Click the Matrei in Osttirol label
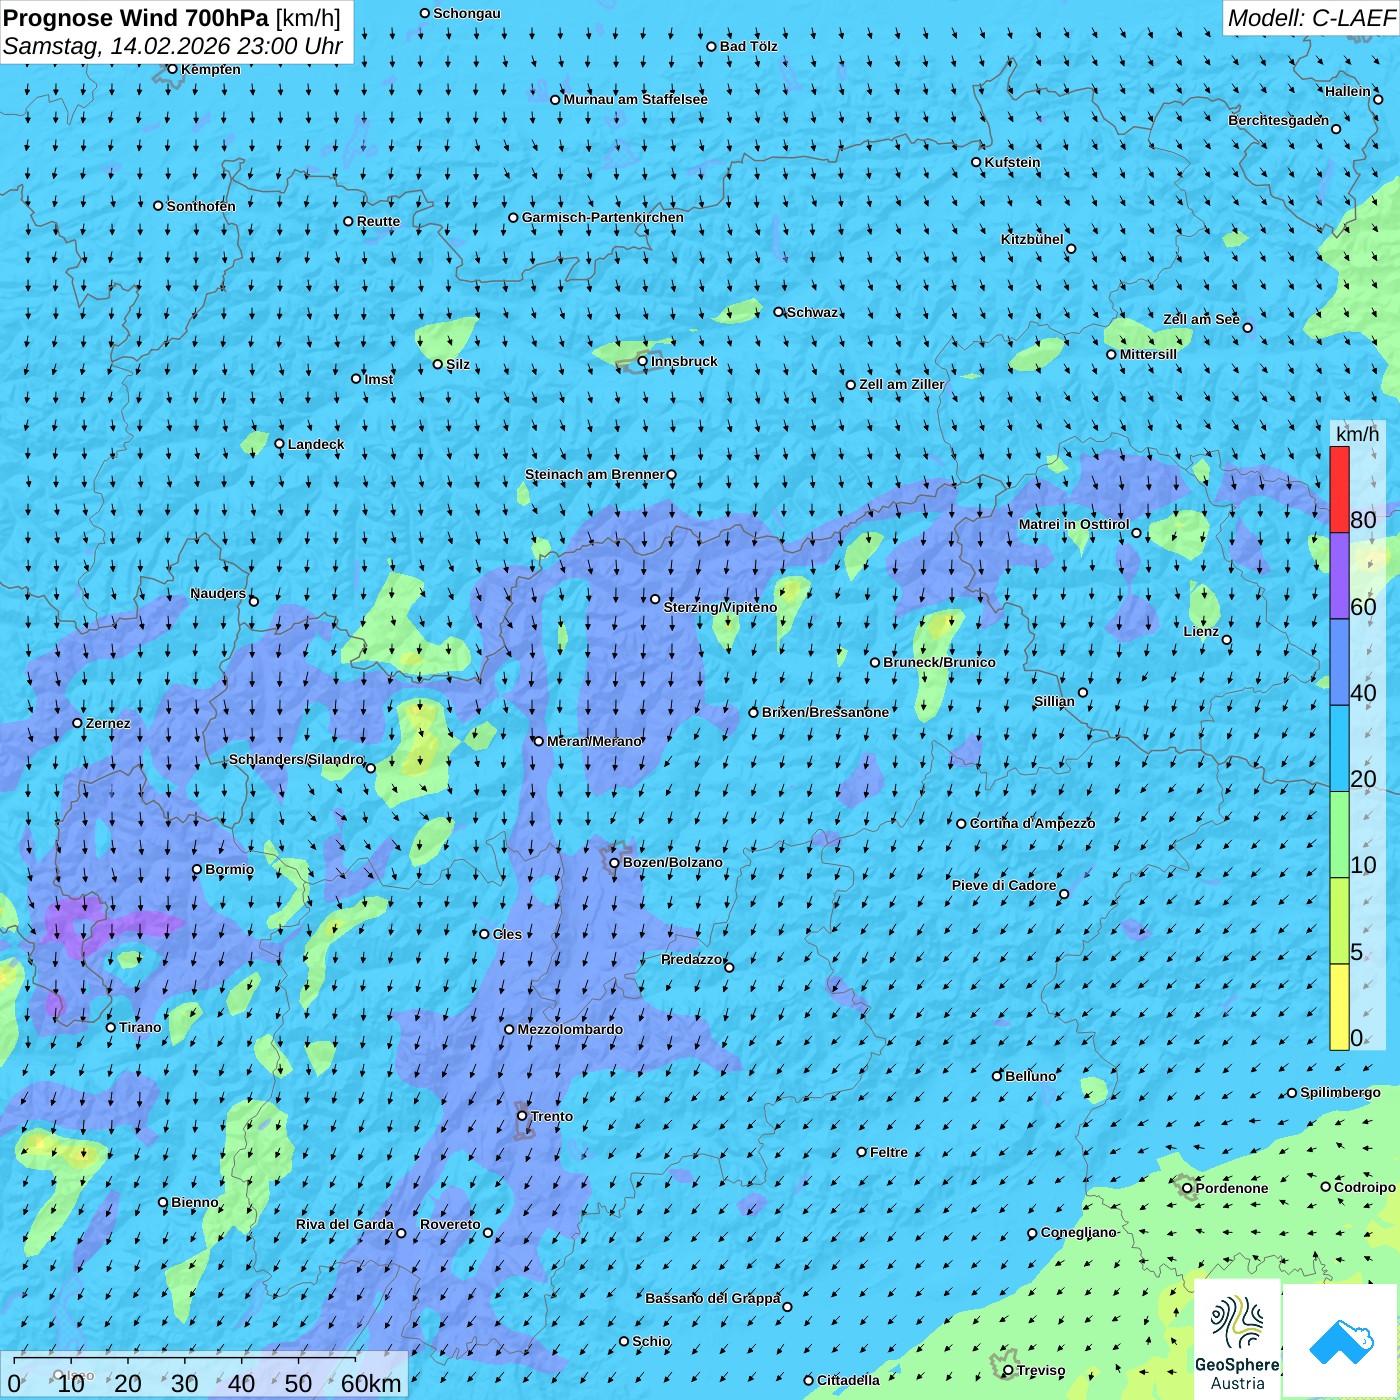Viewport: 1400px width, 1400px height. coord(1073,524)
